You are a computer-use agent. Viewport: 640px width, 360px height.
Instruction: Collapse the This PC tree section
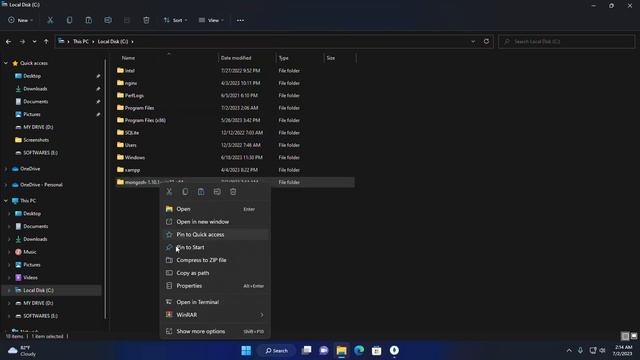(x=6, y=201)
